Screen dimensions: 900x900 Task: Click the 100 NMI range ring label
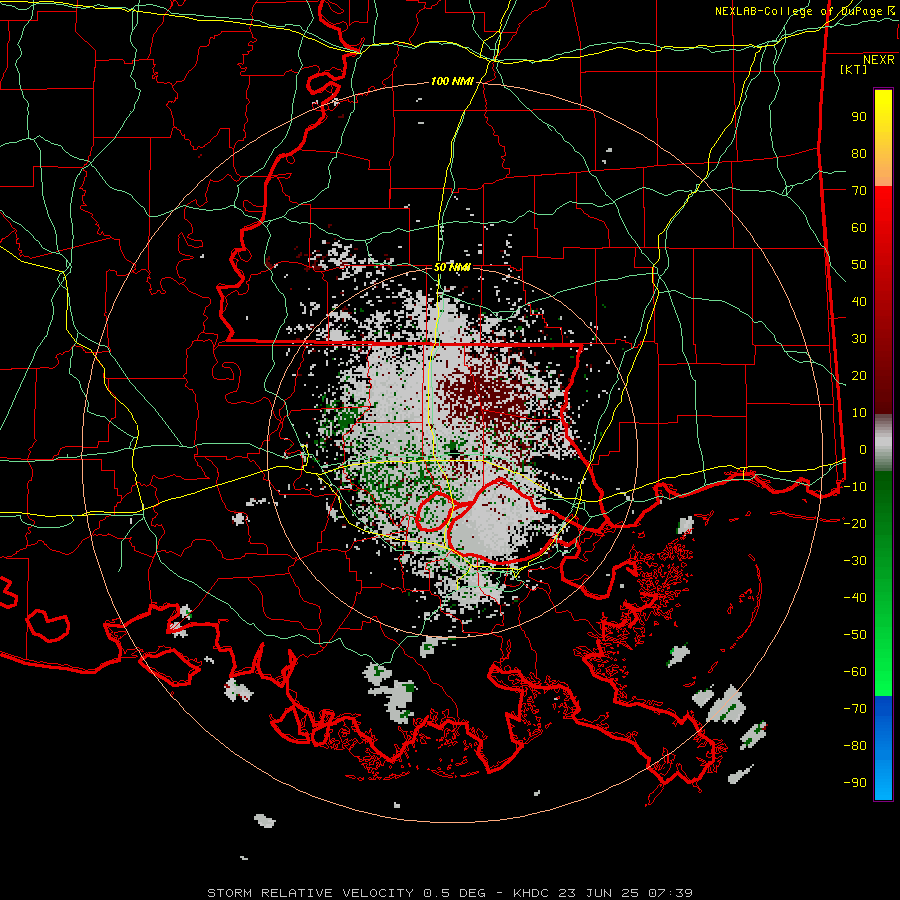click(x=452, y=82)
